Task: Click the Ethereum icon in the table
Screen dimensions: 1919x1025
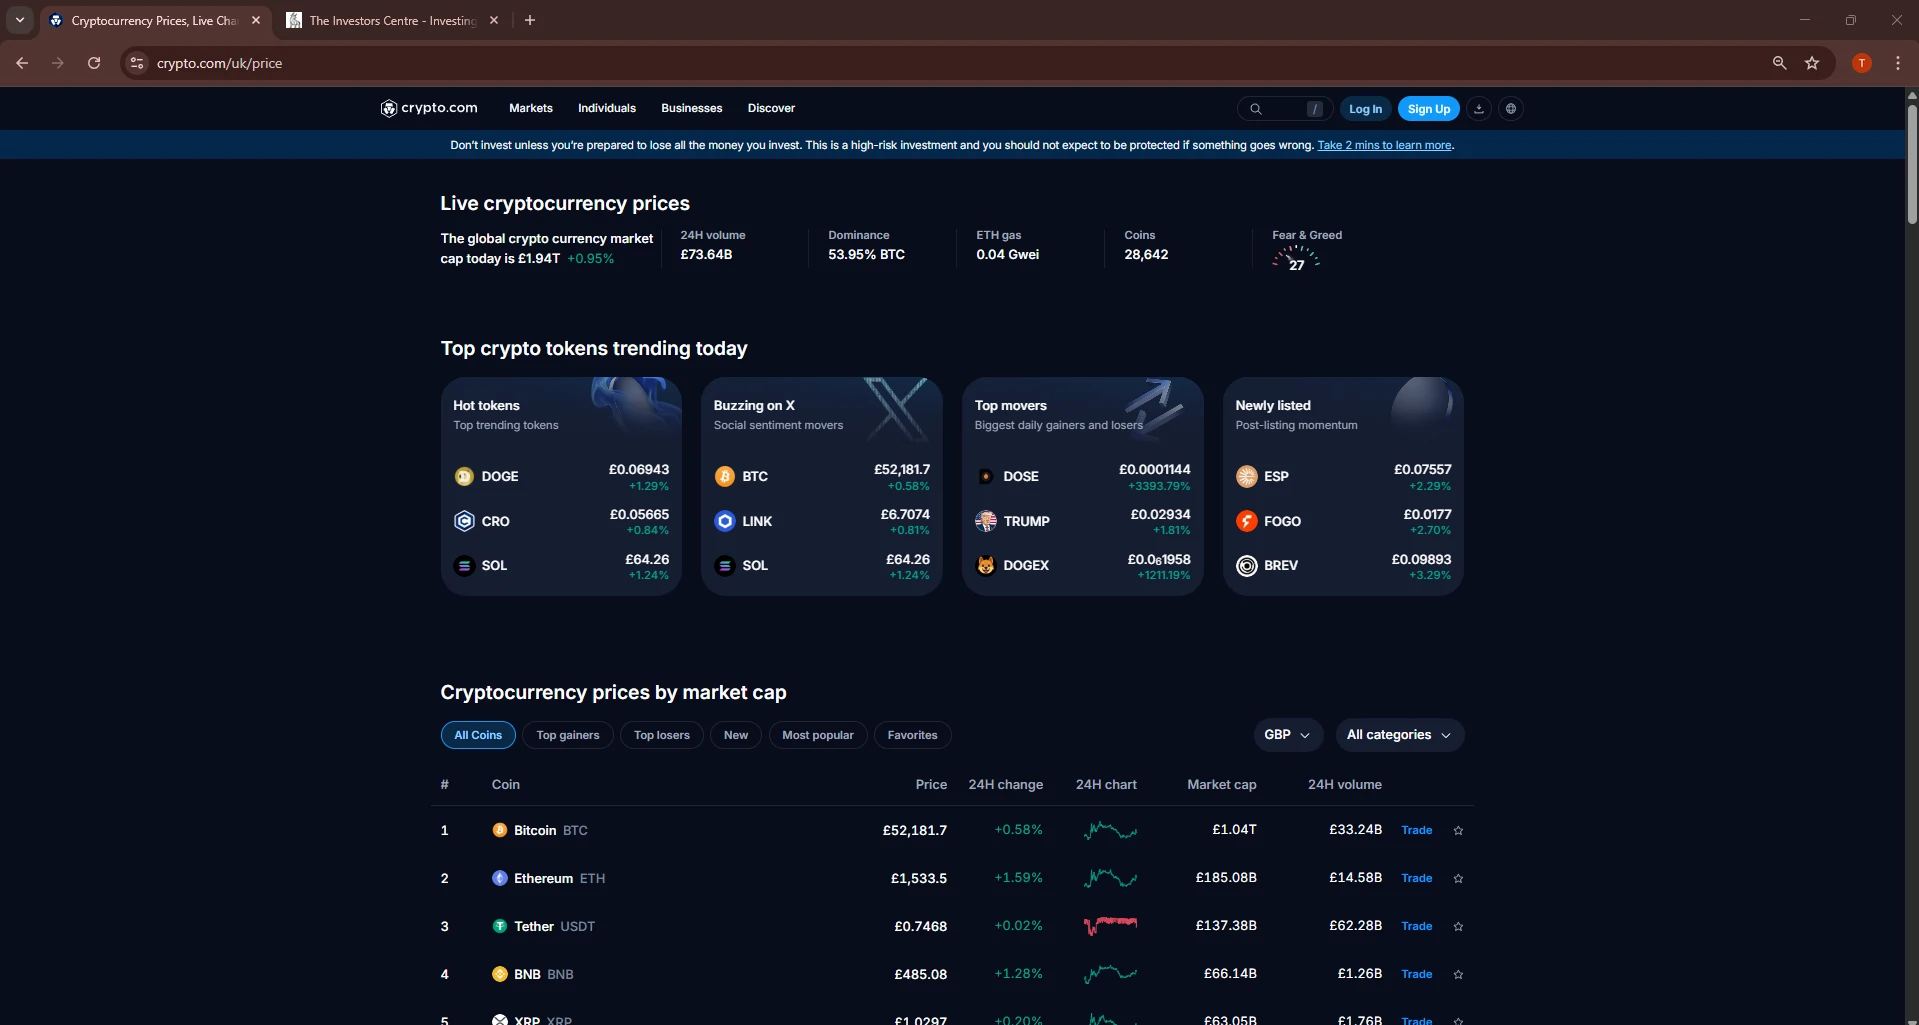Action: [500, 878]
